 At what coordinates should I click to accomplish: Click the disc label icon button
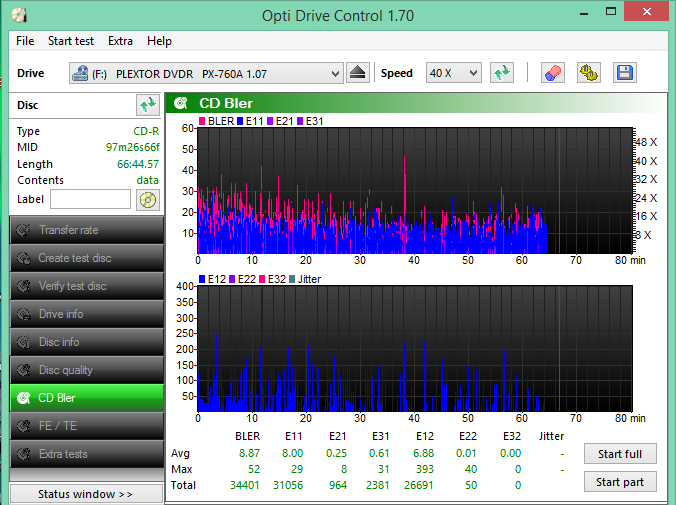[x=147, y=200]
